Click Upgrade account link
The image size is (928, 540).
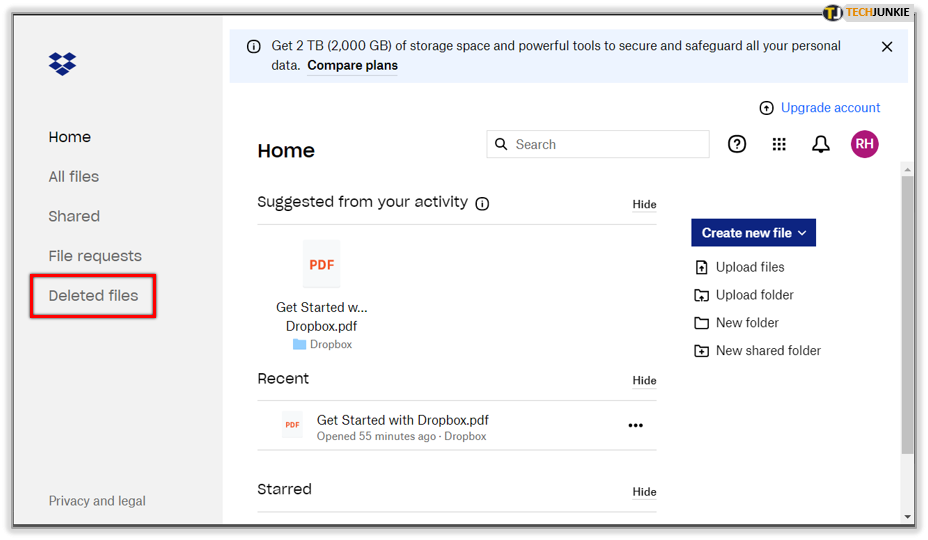click(x=830, y=108)
